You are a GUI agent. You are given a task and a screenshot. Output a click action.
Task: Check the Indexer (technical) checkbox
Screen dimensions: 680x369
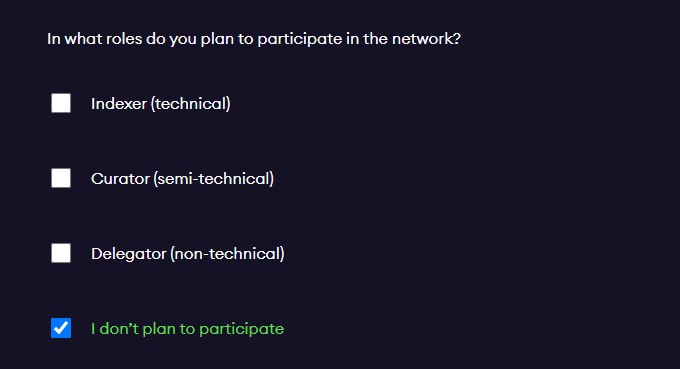tap(61, 103)
